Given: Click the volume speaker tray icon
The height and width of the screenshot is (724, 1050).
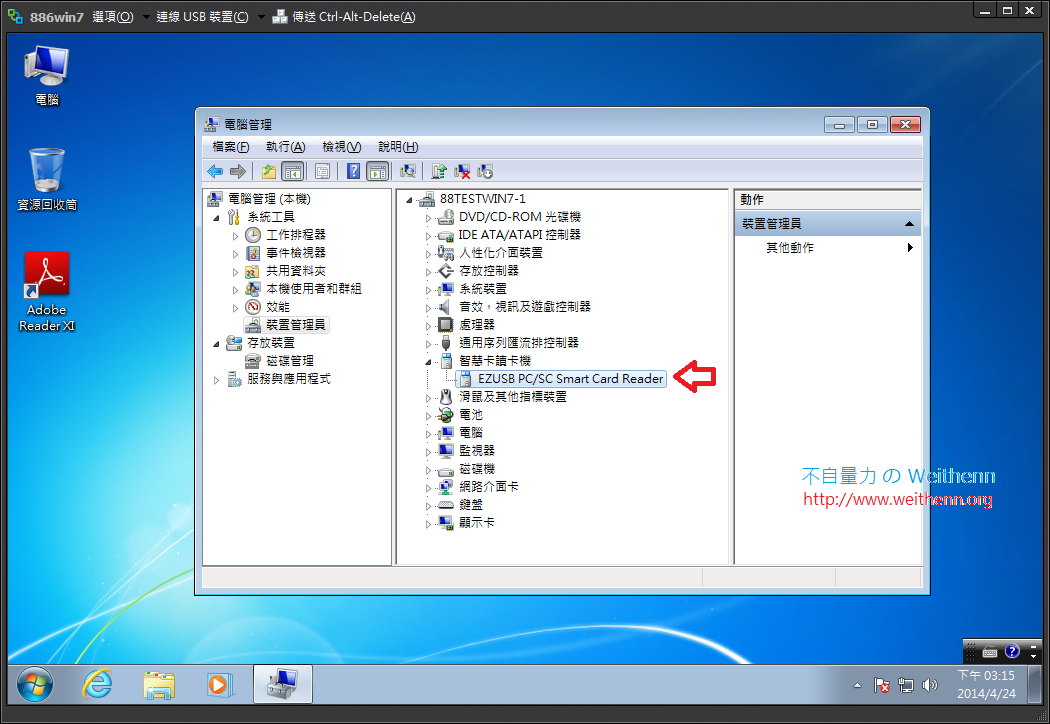Looking at the screenshot, I should pyautogui.click(x=929, y=685).
